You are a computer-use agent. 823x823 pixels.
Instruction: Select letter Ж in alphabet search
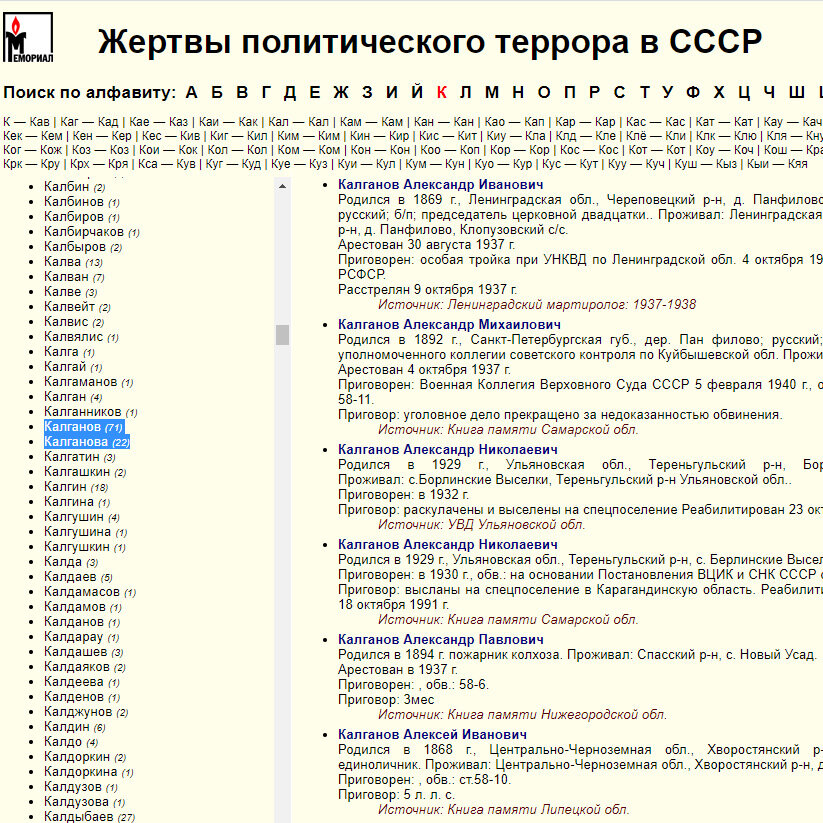point(341,92)
